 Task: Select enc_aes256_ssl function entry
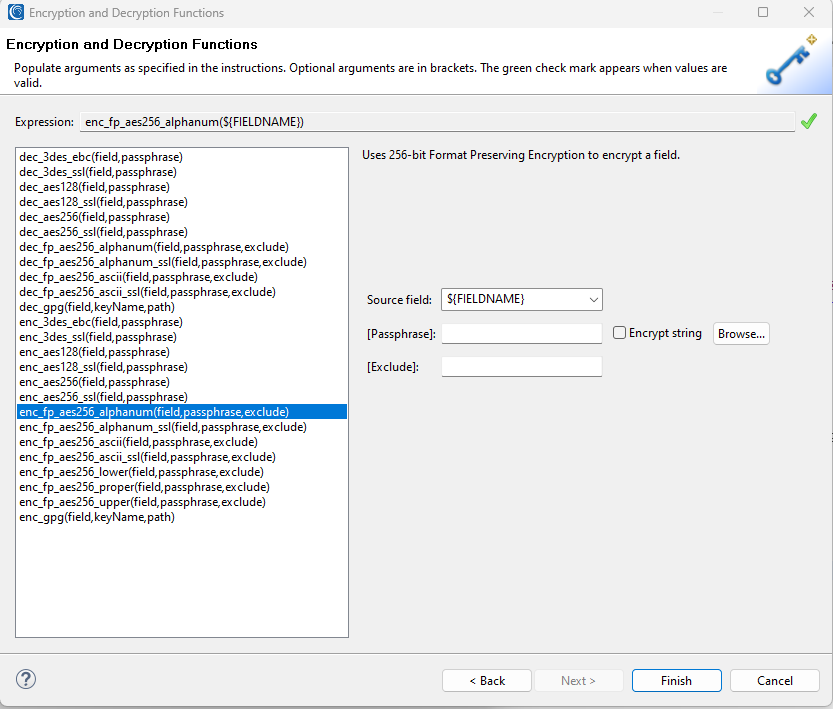[103, 397]
